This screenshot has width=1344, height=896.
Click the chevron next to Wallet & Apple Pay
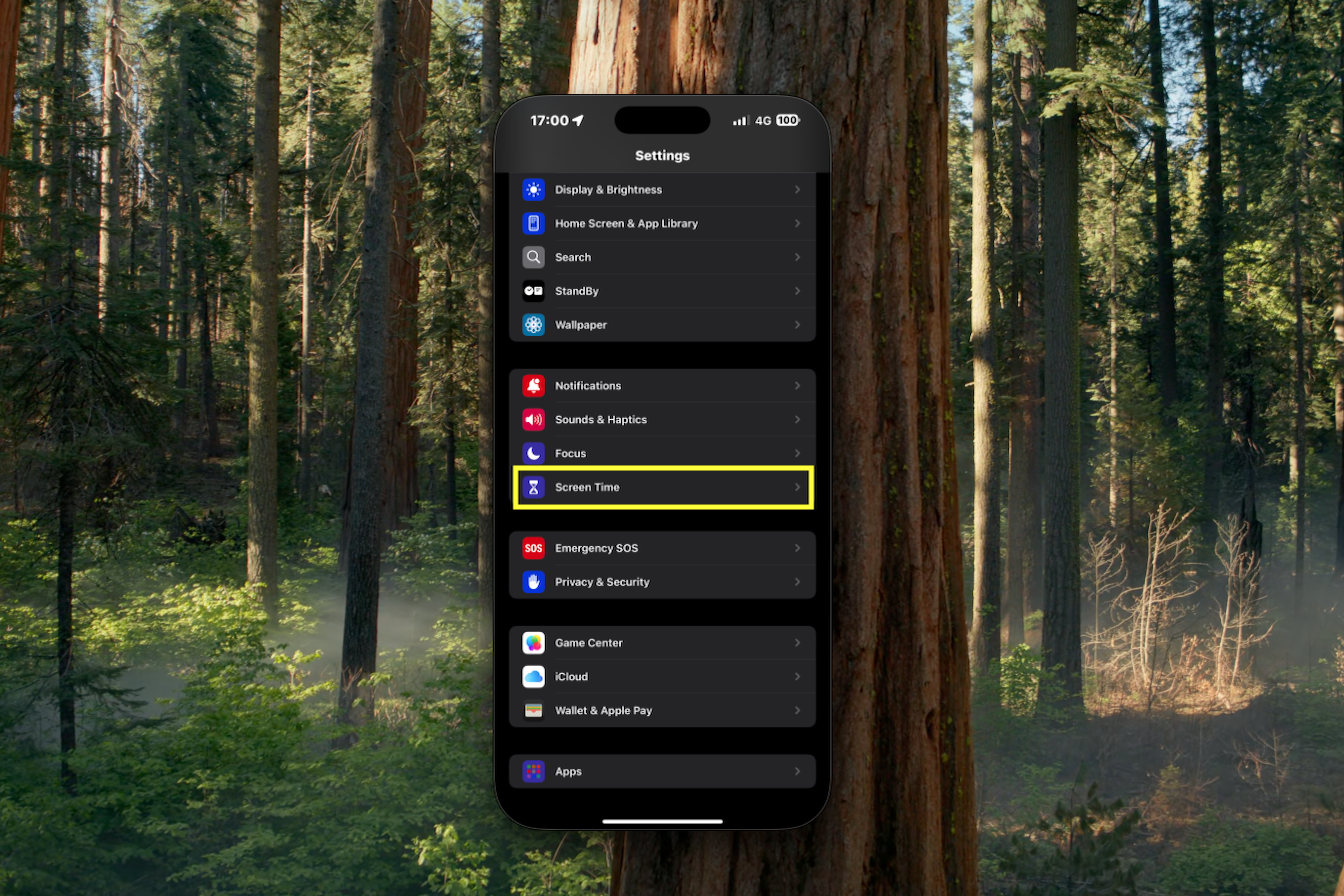click(x=797, y=711)
